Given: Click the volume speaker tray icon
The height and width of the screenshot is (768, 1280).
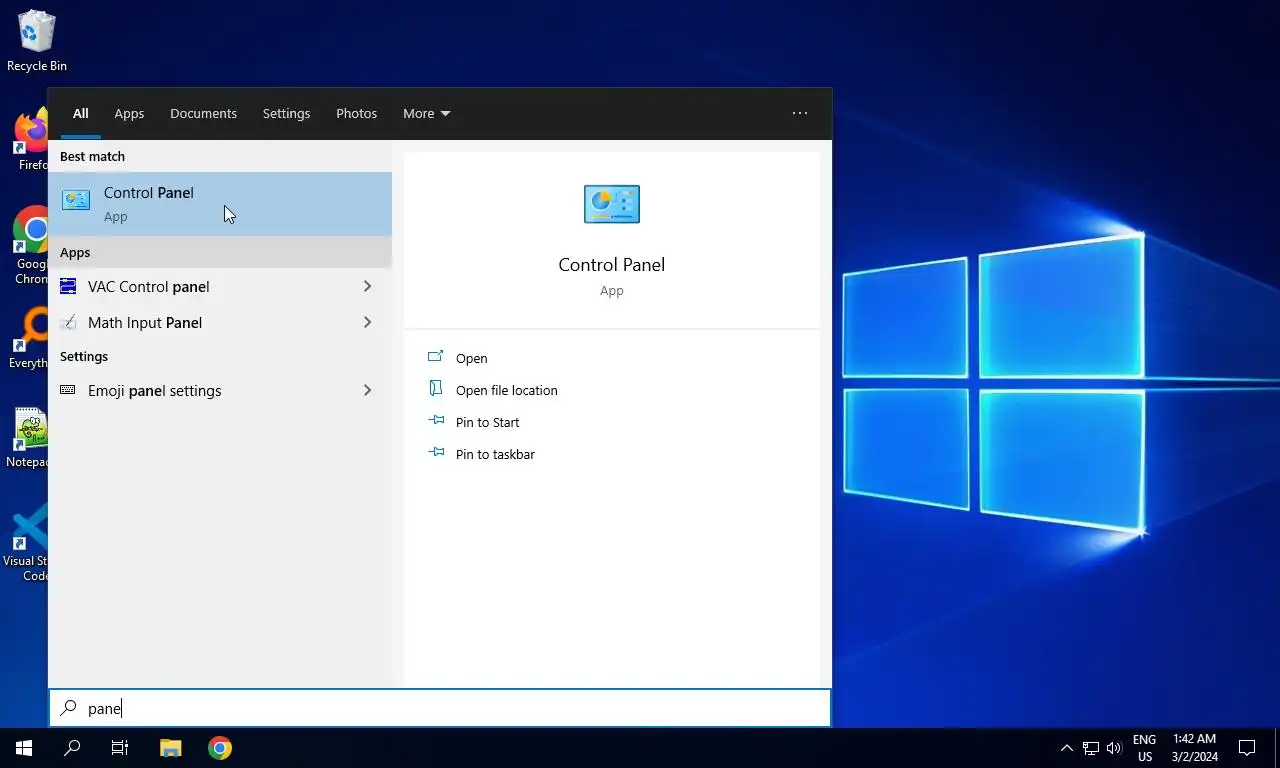Looking at the screenshot, I should [x=1115, y=748].
